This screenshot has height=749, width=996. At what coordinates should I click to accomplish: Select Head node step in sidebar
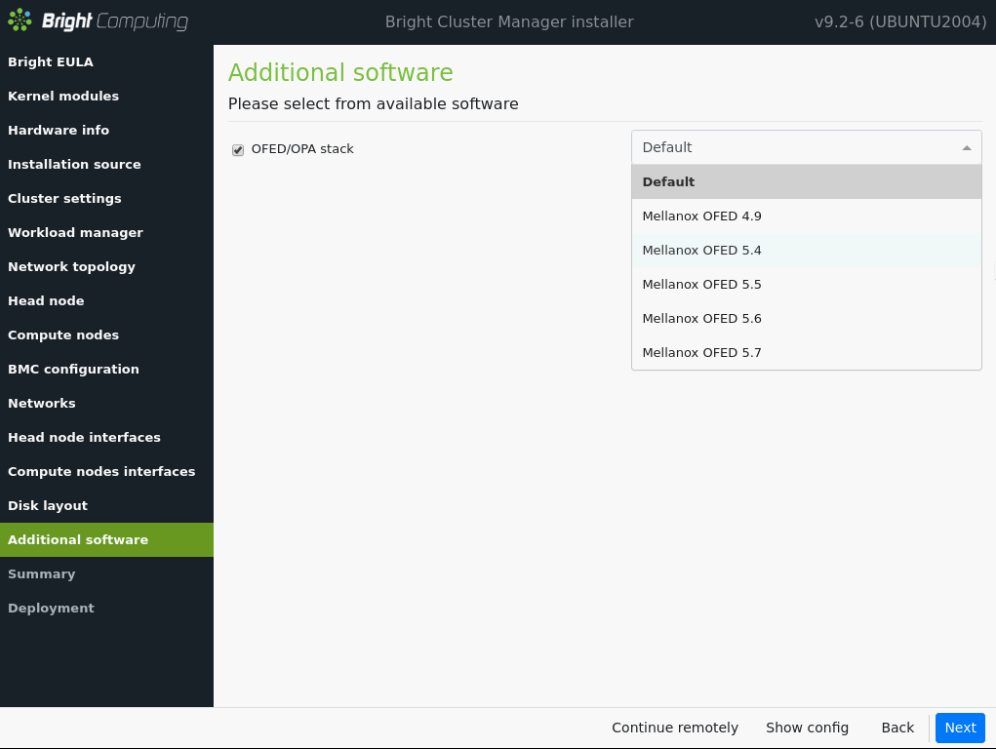click(x=107, y=301)
